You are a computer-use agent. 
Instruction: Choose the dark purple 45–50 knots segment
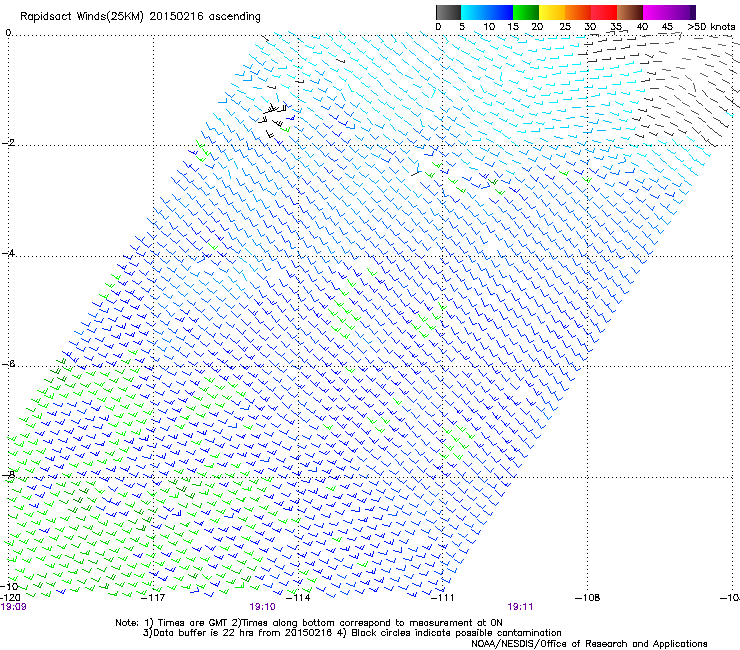[x=682, y=12]
